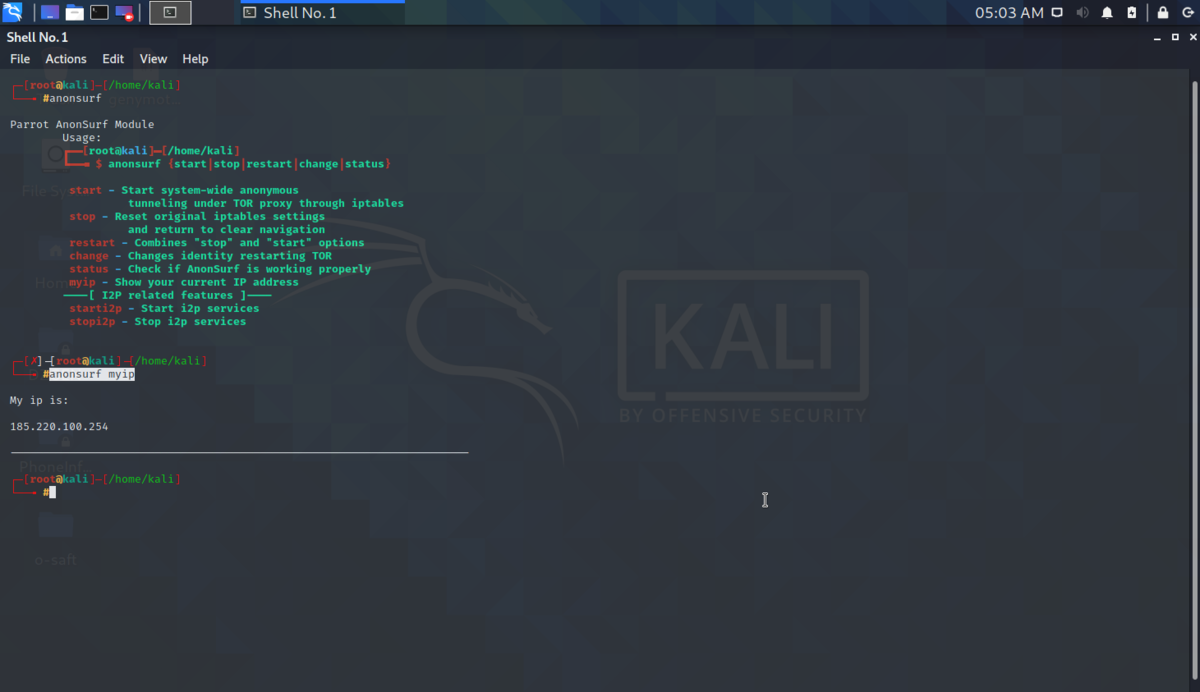The width and height of the screenshot is (1200, 692).
Task: Click the screen recorder panel icon
Action: 124,13
